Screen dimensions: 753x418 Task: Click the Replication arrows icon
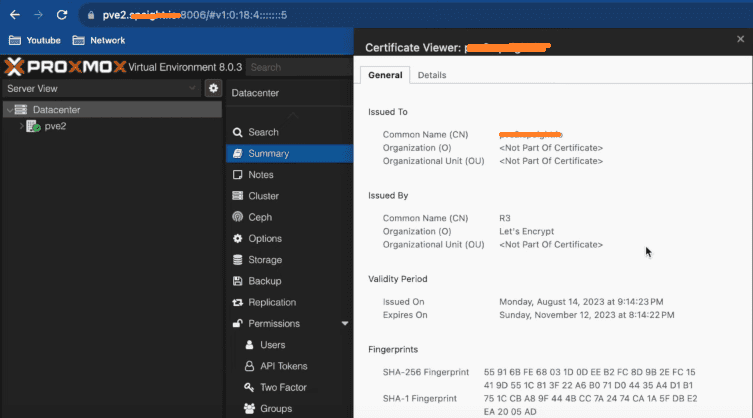(x=237, y=302)
